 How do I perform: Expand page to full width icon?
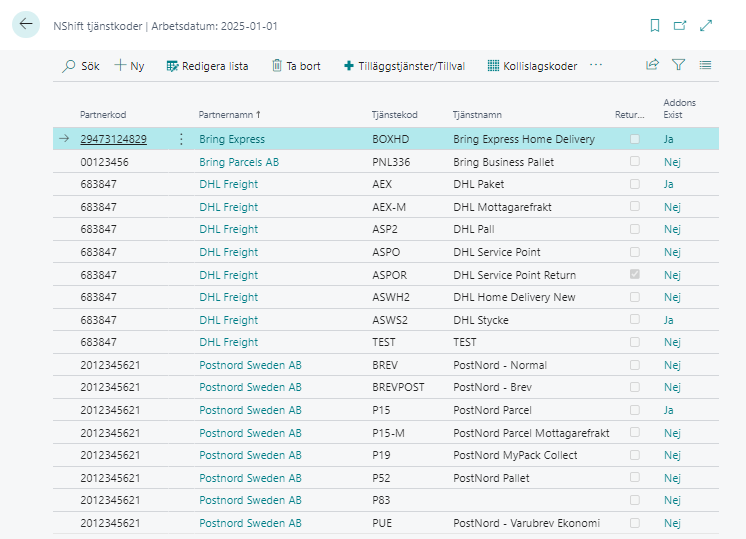(x=706, y=25)
